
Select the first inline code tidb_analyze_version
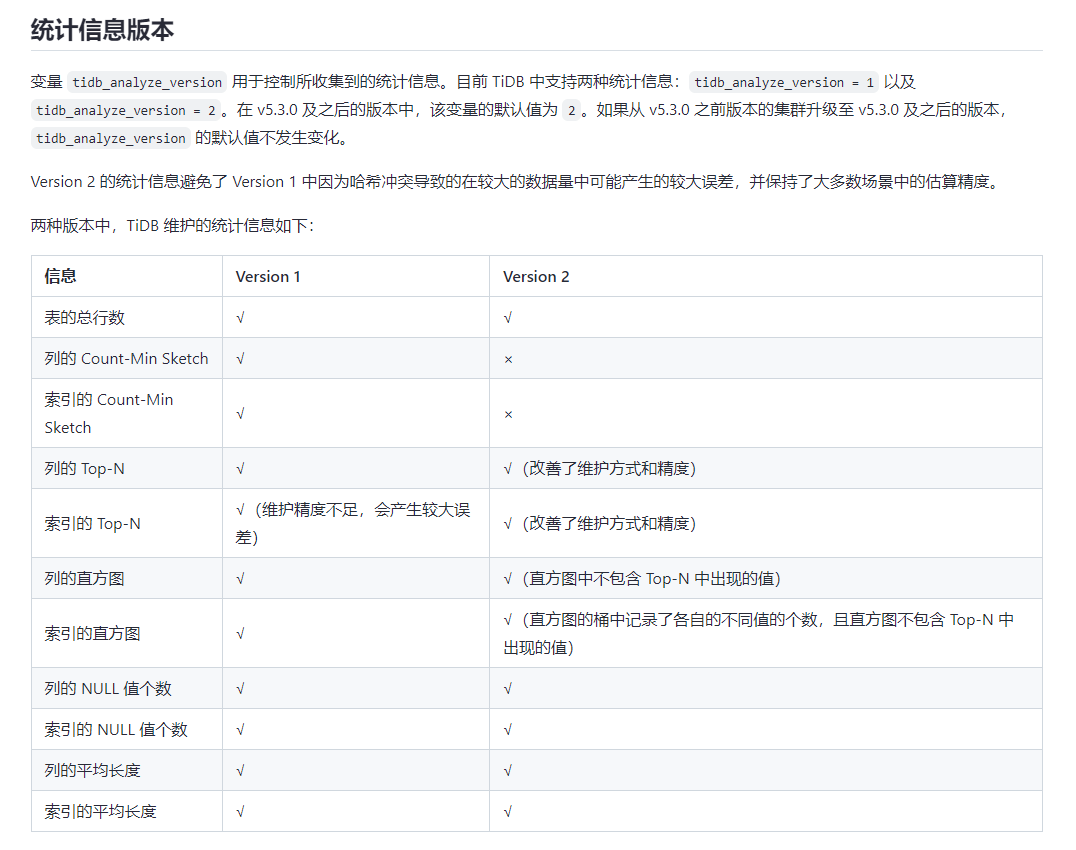147,82
